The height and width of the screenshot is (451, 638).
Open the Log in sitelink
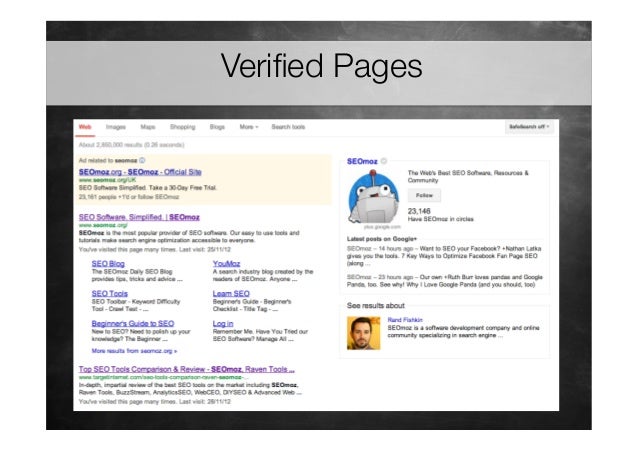click(x=223, y=324)
